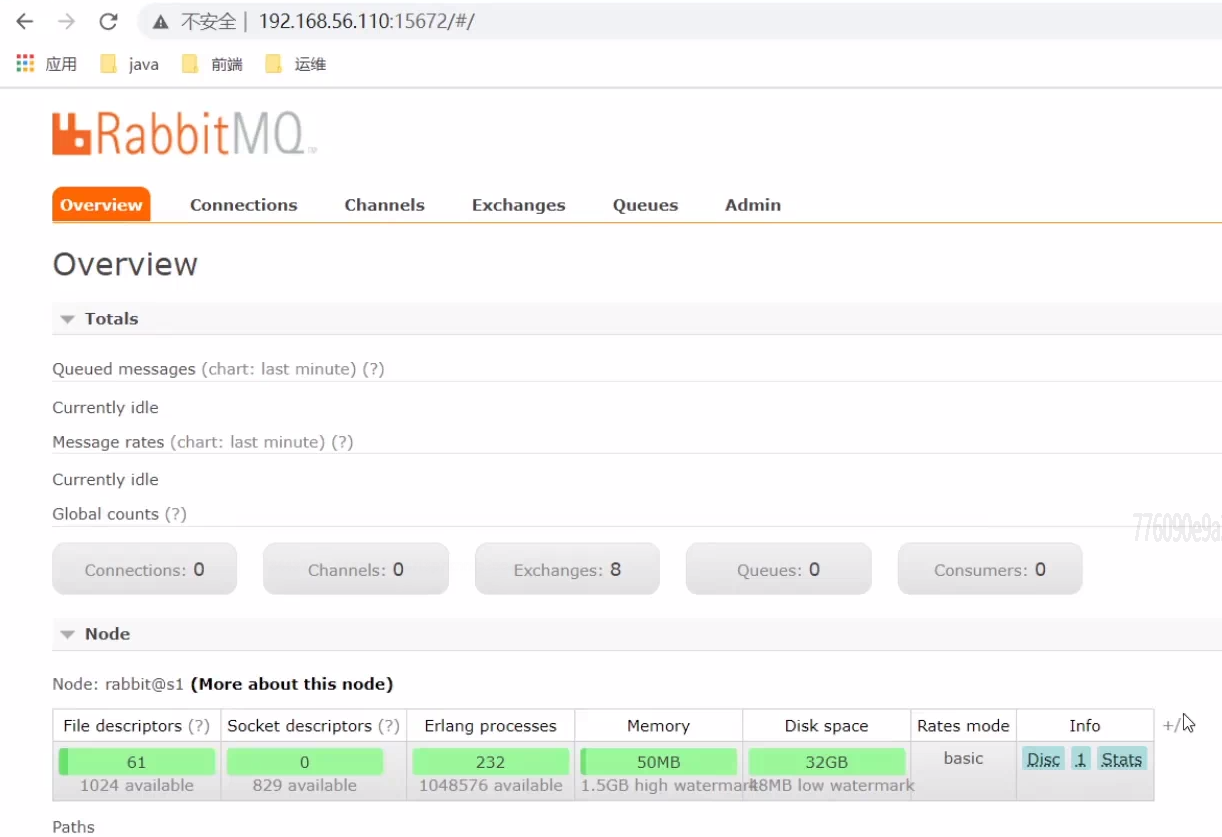Image resolution: width=1222 pixels, height=837 pixels.
Task: Open the 运维 bookmarks folder
Action: pyautogui.click(x=296, y=64)
